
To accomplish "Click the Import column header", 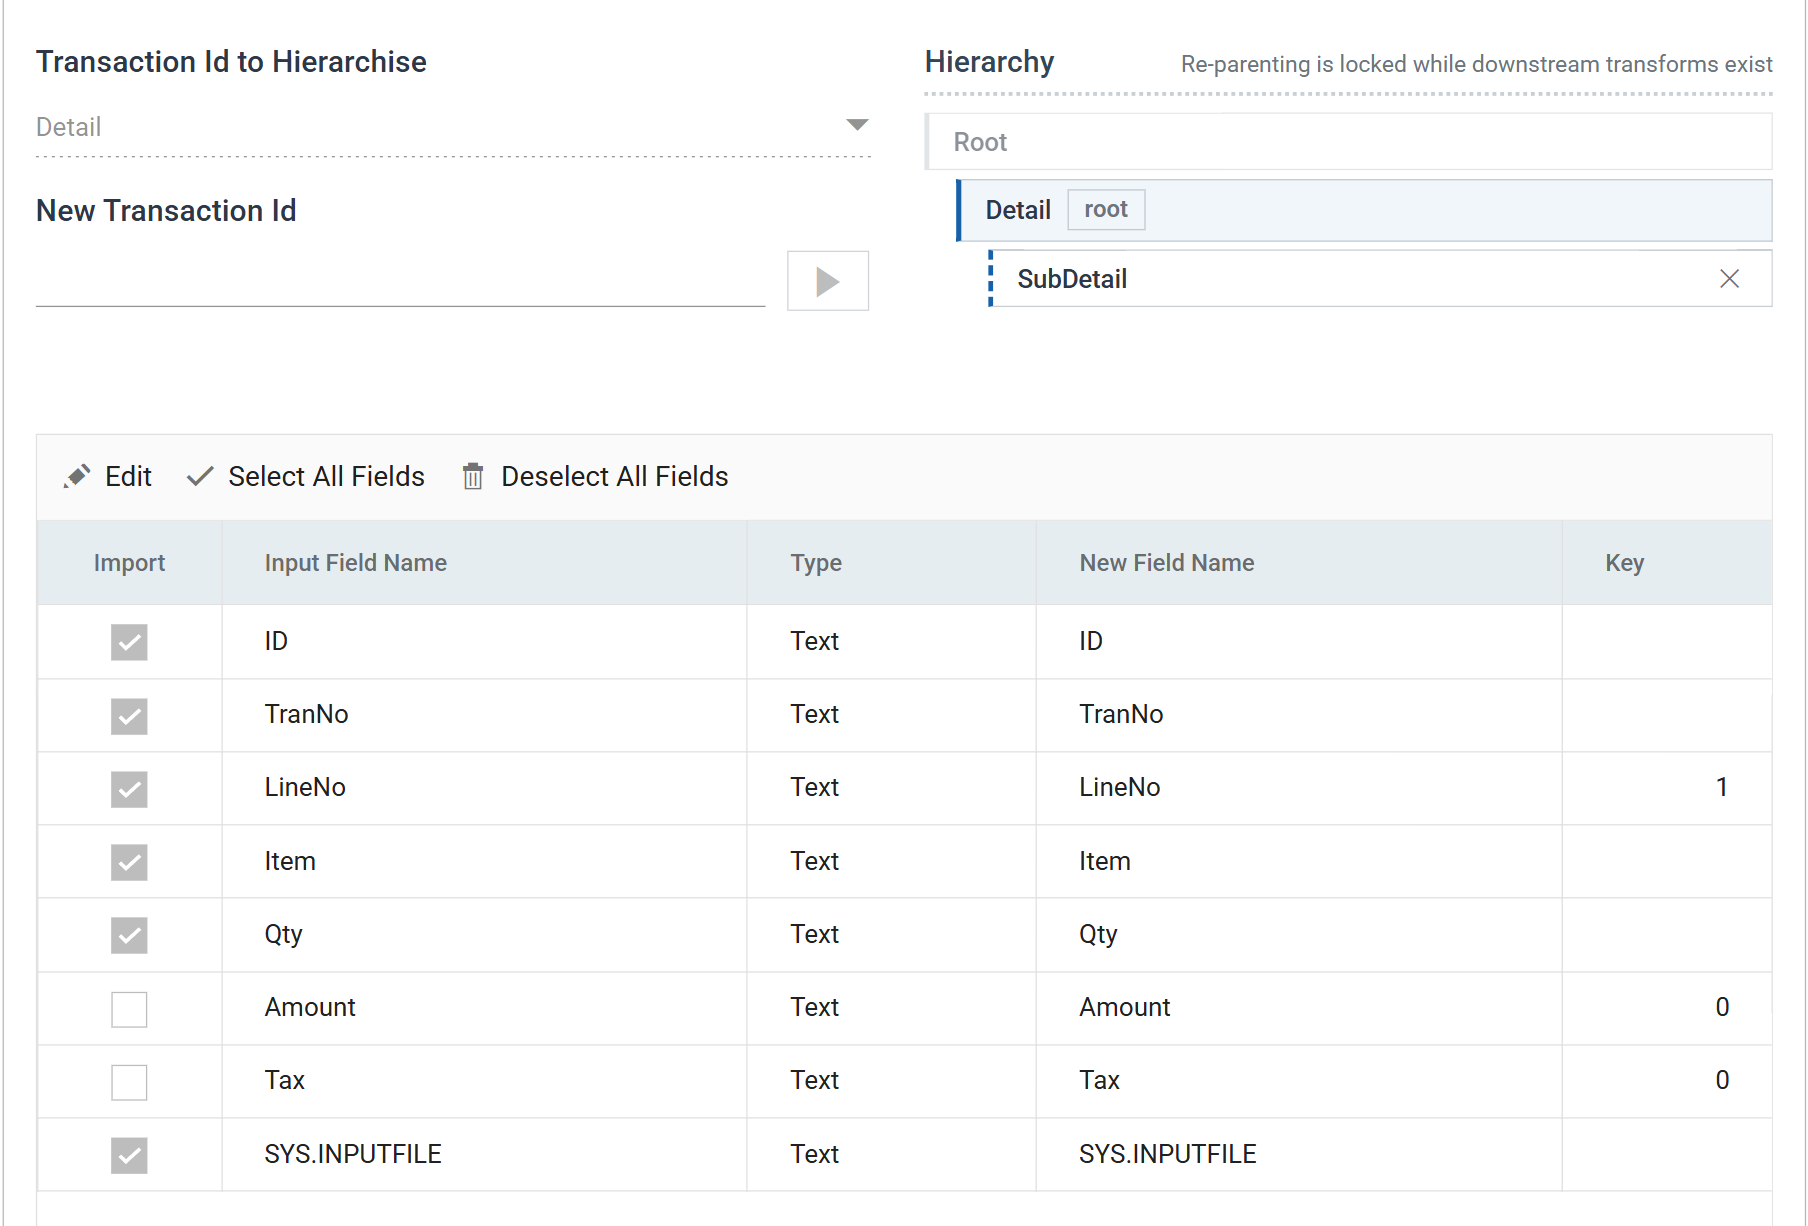I will 129,563.
